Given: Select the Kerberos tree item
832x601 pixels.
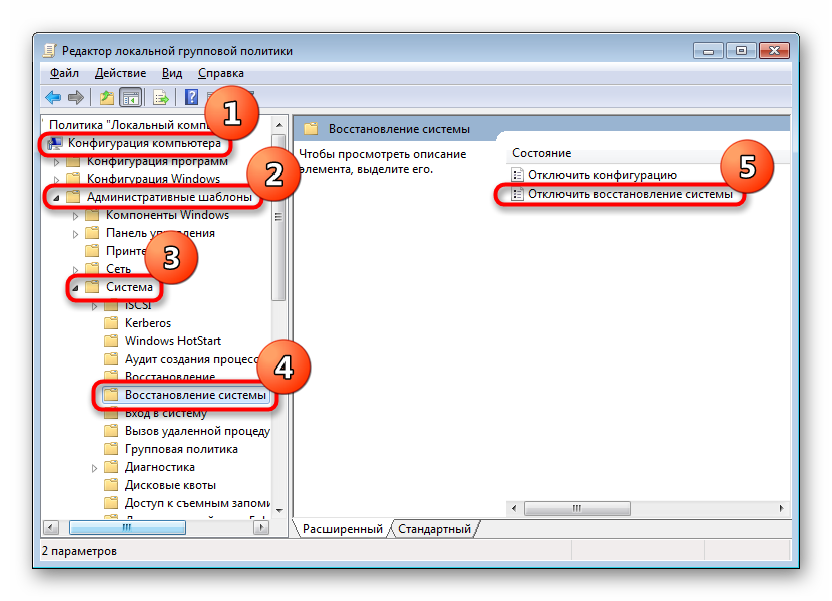Looking at the screenshot, I should click(148, 323).
